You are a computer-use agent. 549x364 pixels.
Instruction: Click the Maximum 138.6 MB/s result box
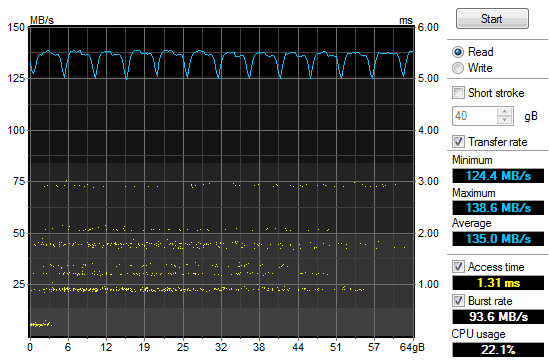[x=498, y=208]
